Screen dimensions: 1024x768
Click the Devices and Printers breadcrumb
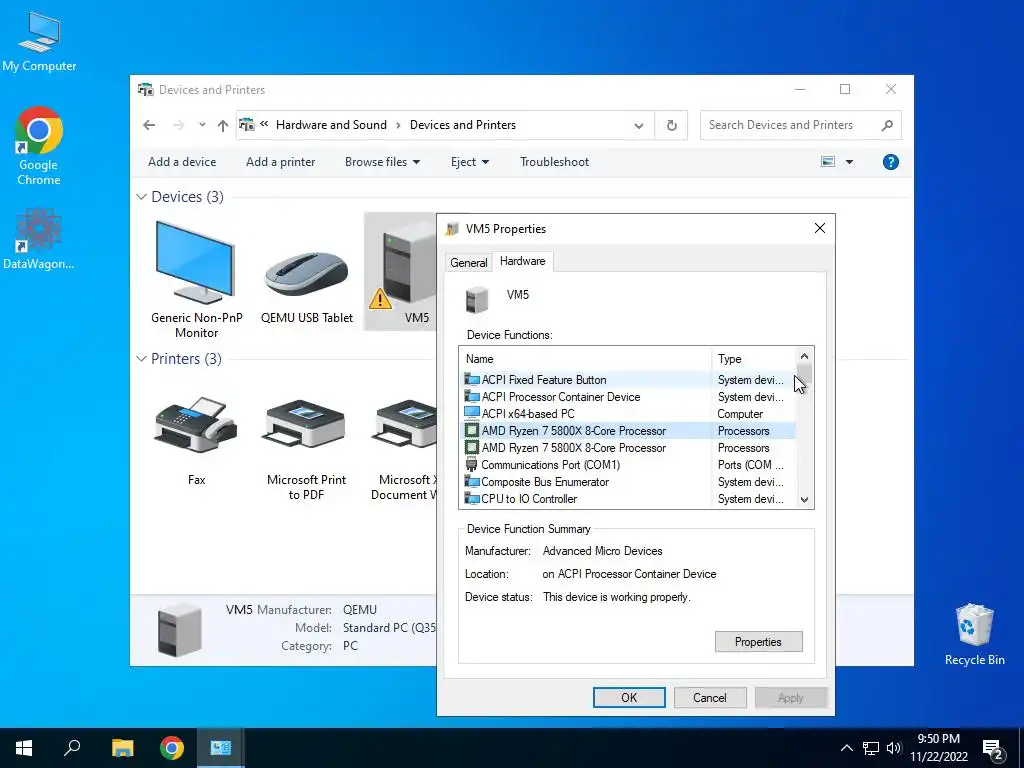(x=462, y=125)
